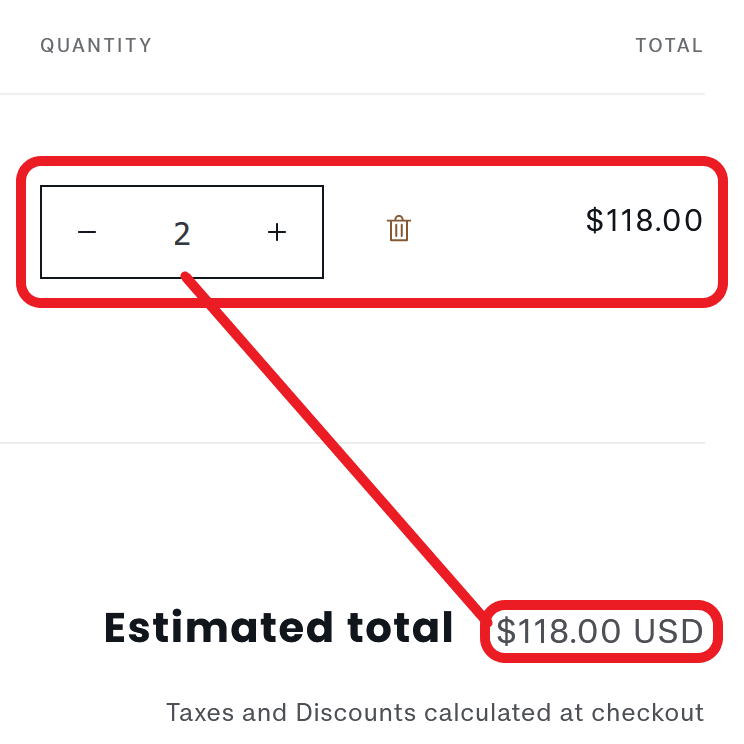
Task: Click the price beside the trash icon
Action: pyautogui.click(x=644, y=220)
